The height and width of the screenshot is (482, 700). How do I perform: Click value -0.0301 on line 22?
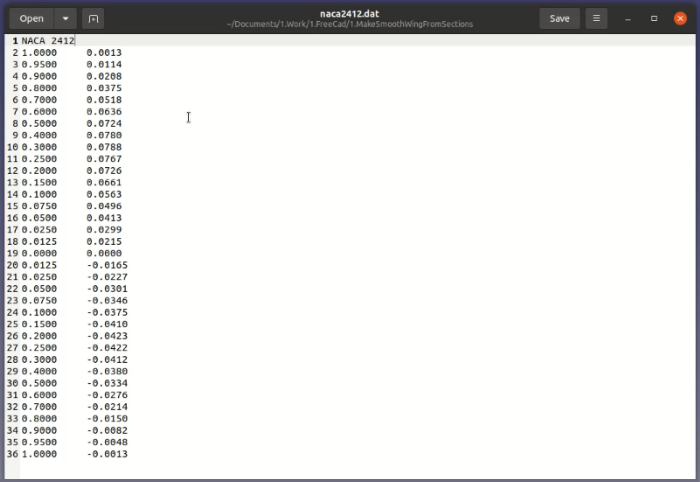[x=107, y=289]
